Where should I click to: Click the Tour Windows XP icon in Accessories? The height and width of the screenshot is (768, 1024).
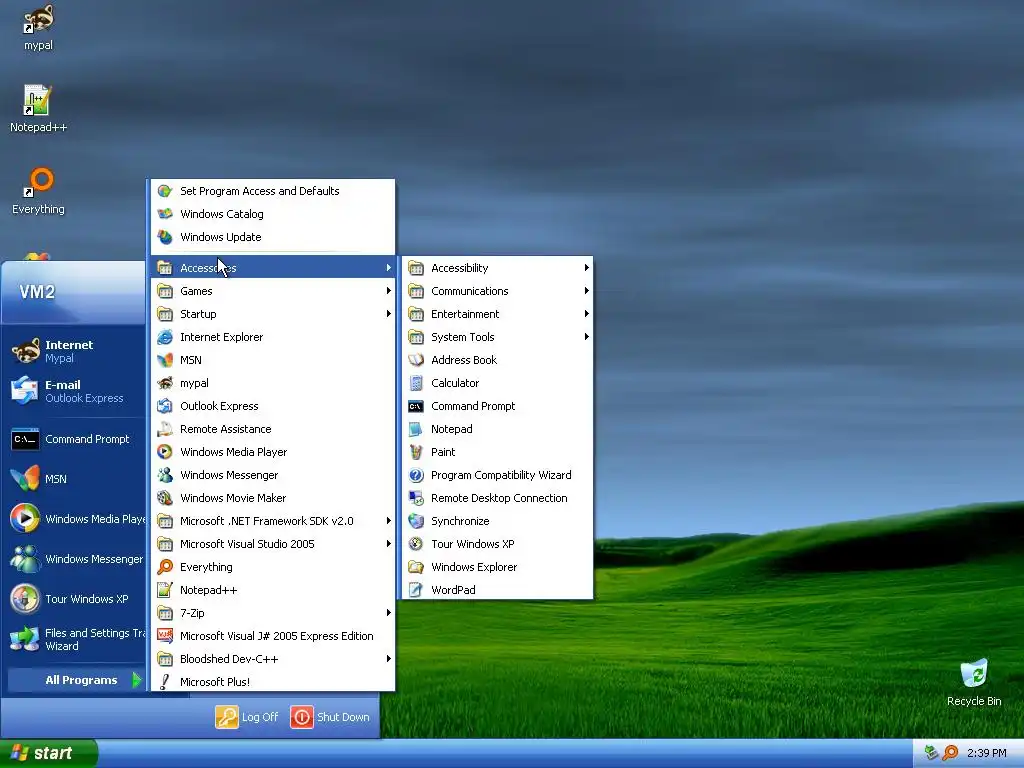click(416, 544)
